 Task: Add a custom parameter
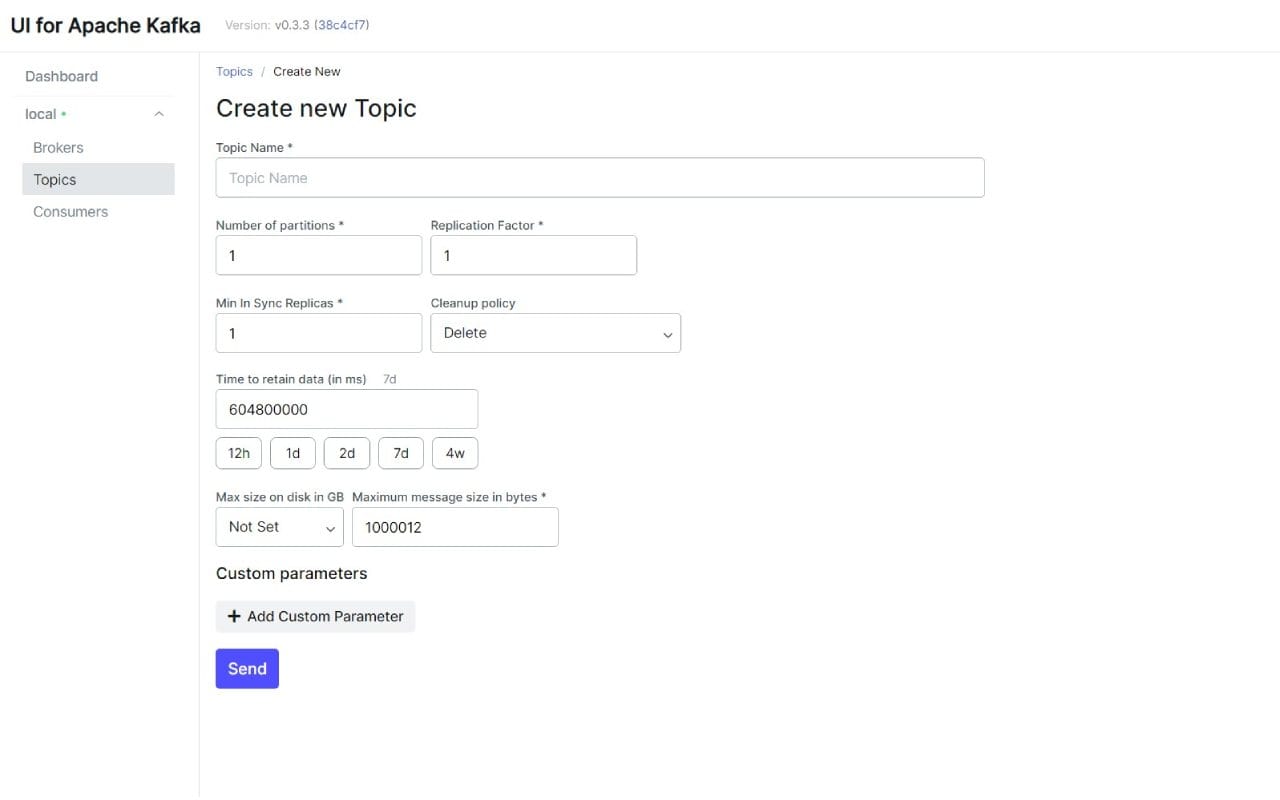pyautogui.click(x=315, y=616)
